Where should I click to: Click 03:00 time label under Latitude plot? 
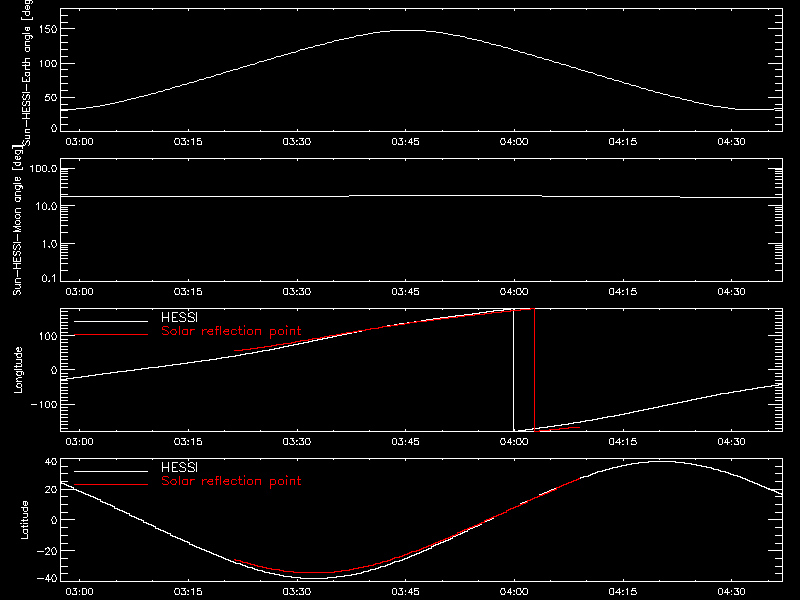pyautogui.click(x=79, y=592)
